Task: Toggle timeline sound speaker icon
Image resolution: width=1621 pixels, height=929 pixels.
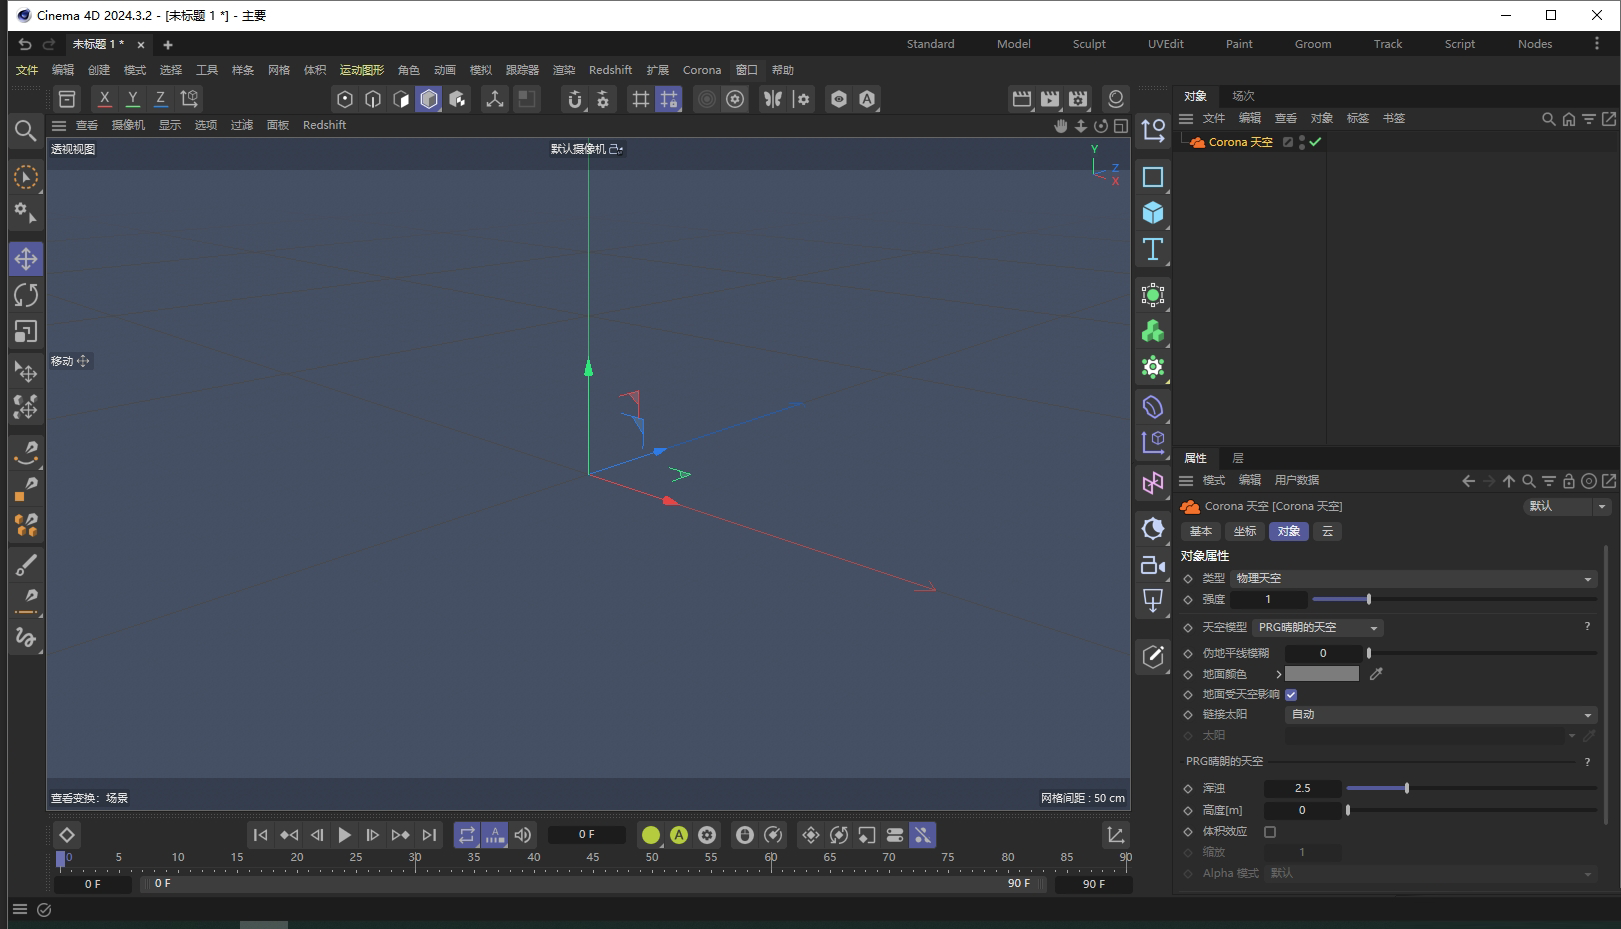Action: (523, 835)
